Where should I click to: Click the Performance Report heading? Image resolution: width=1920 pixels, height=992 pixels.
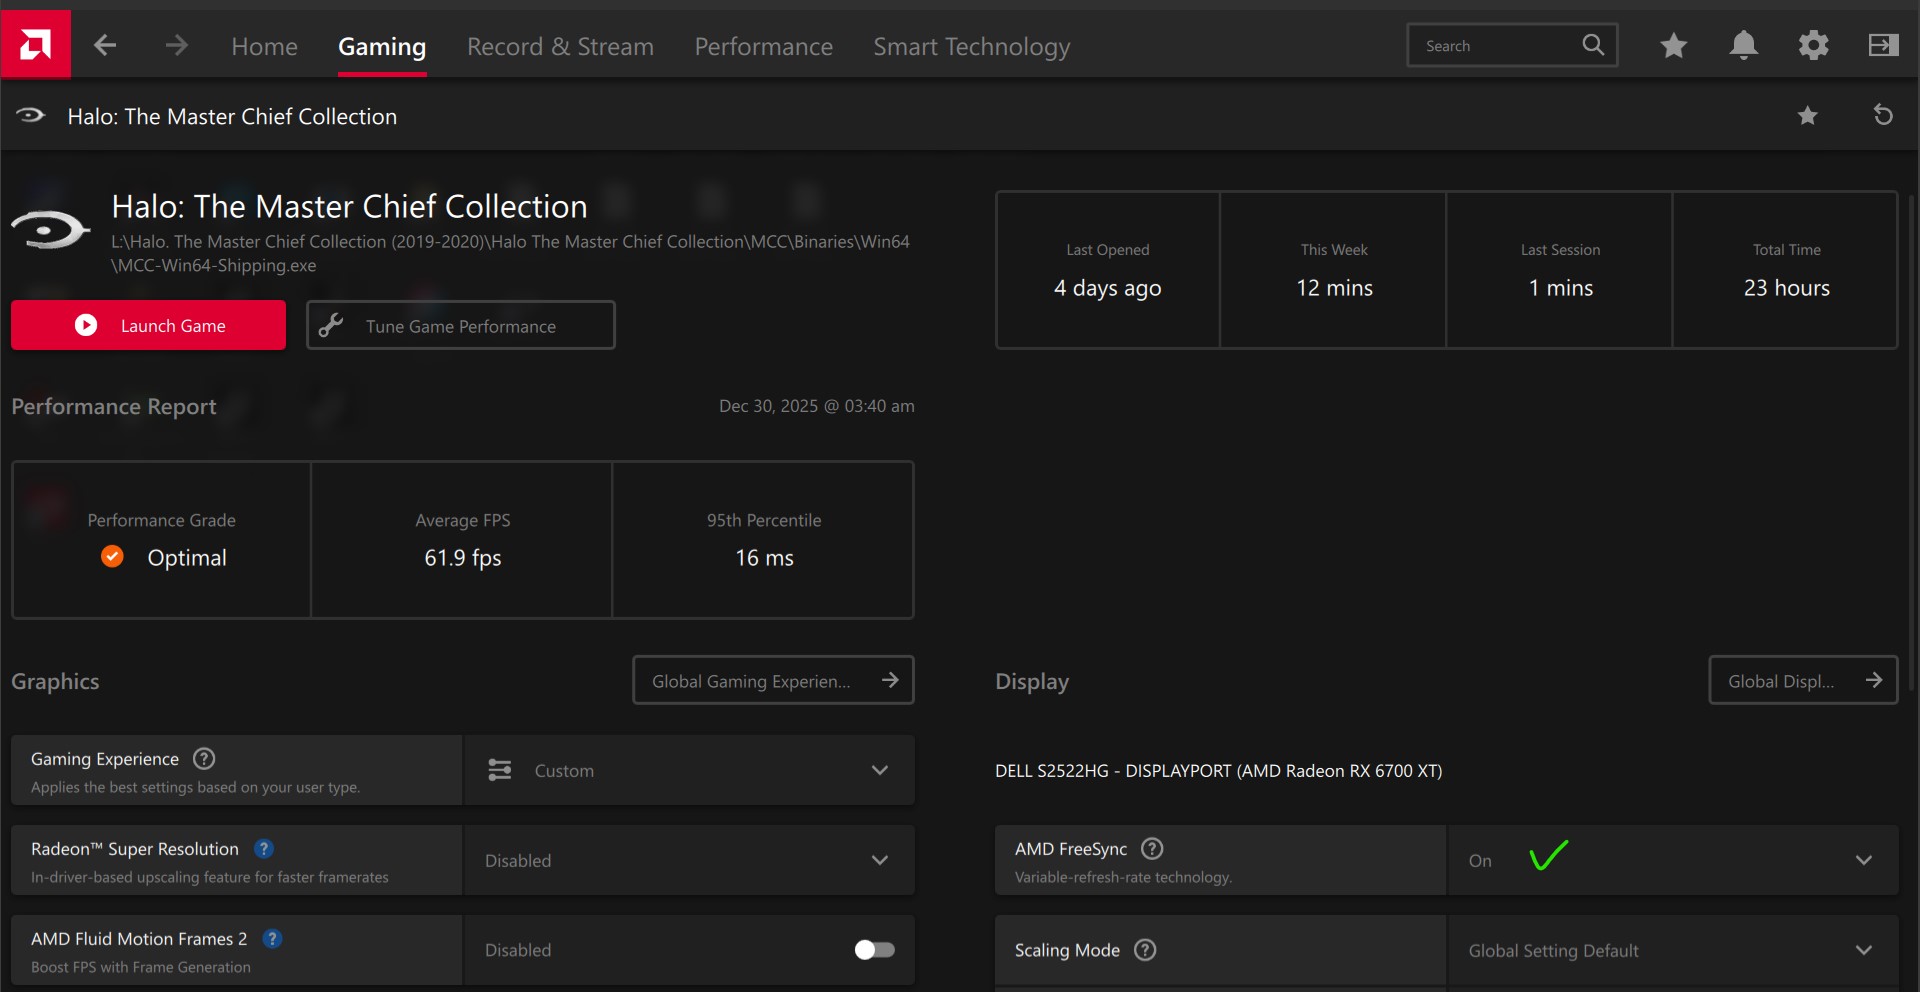tap(114, 406)
